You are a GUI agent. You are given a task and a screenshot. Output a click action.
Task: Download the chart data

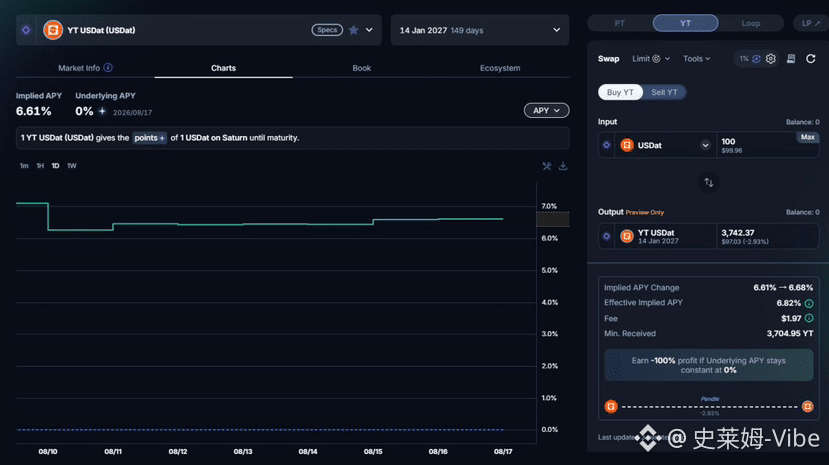pyautogui.click(x=563, y=166)
